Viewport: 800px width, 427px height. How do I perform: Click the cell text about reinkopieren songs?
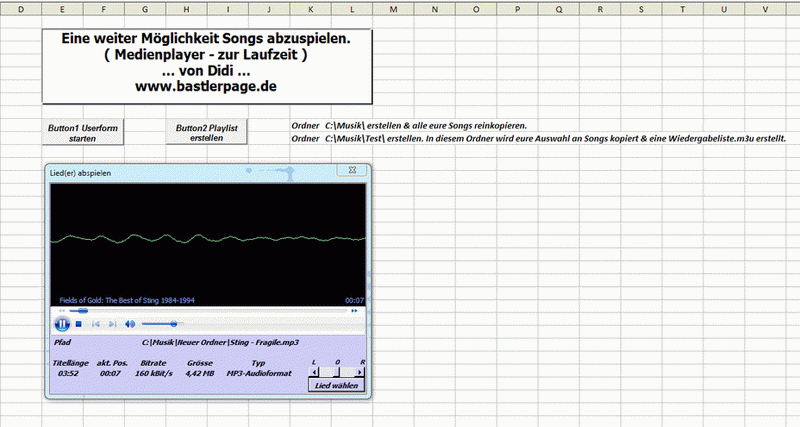pos(409,125)
